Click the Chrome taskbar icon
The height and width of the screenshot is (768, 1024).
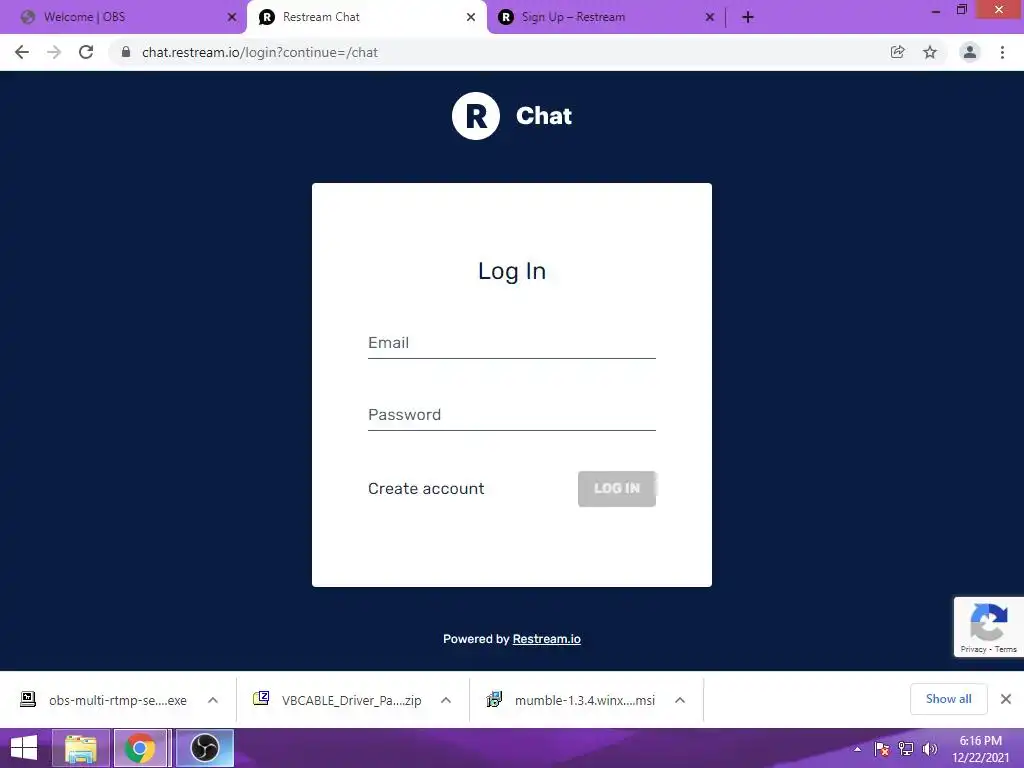point(142,748)
